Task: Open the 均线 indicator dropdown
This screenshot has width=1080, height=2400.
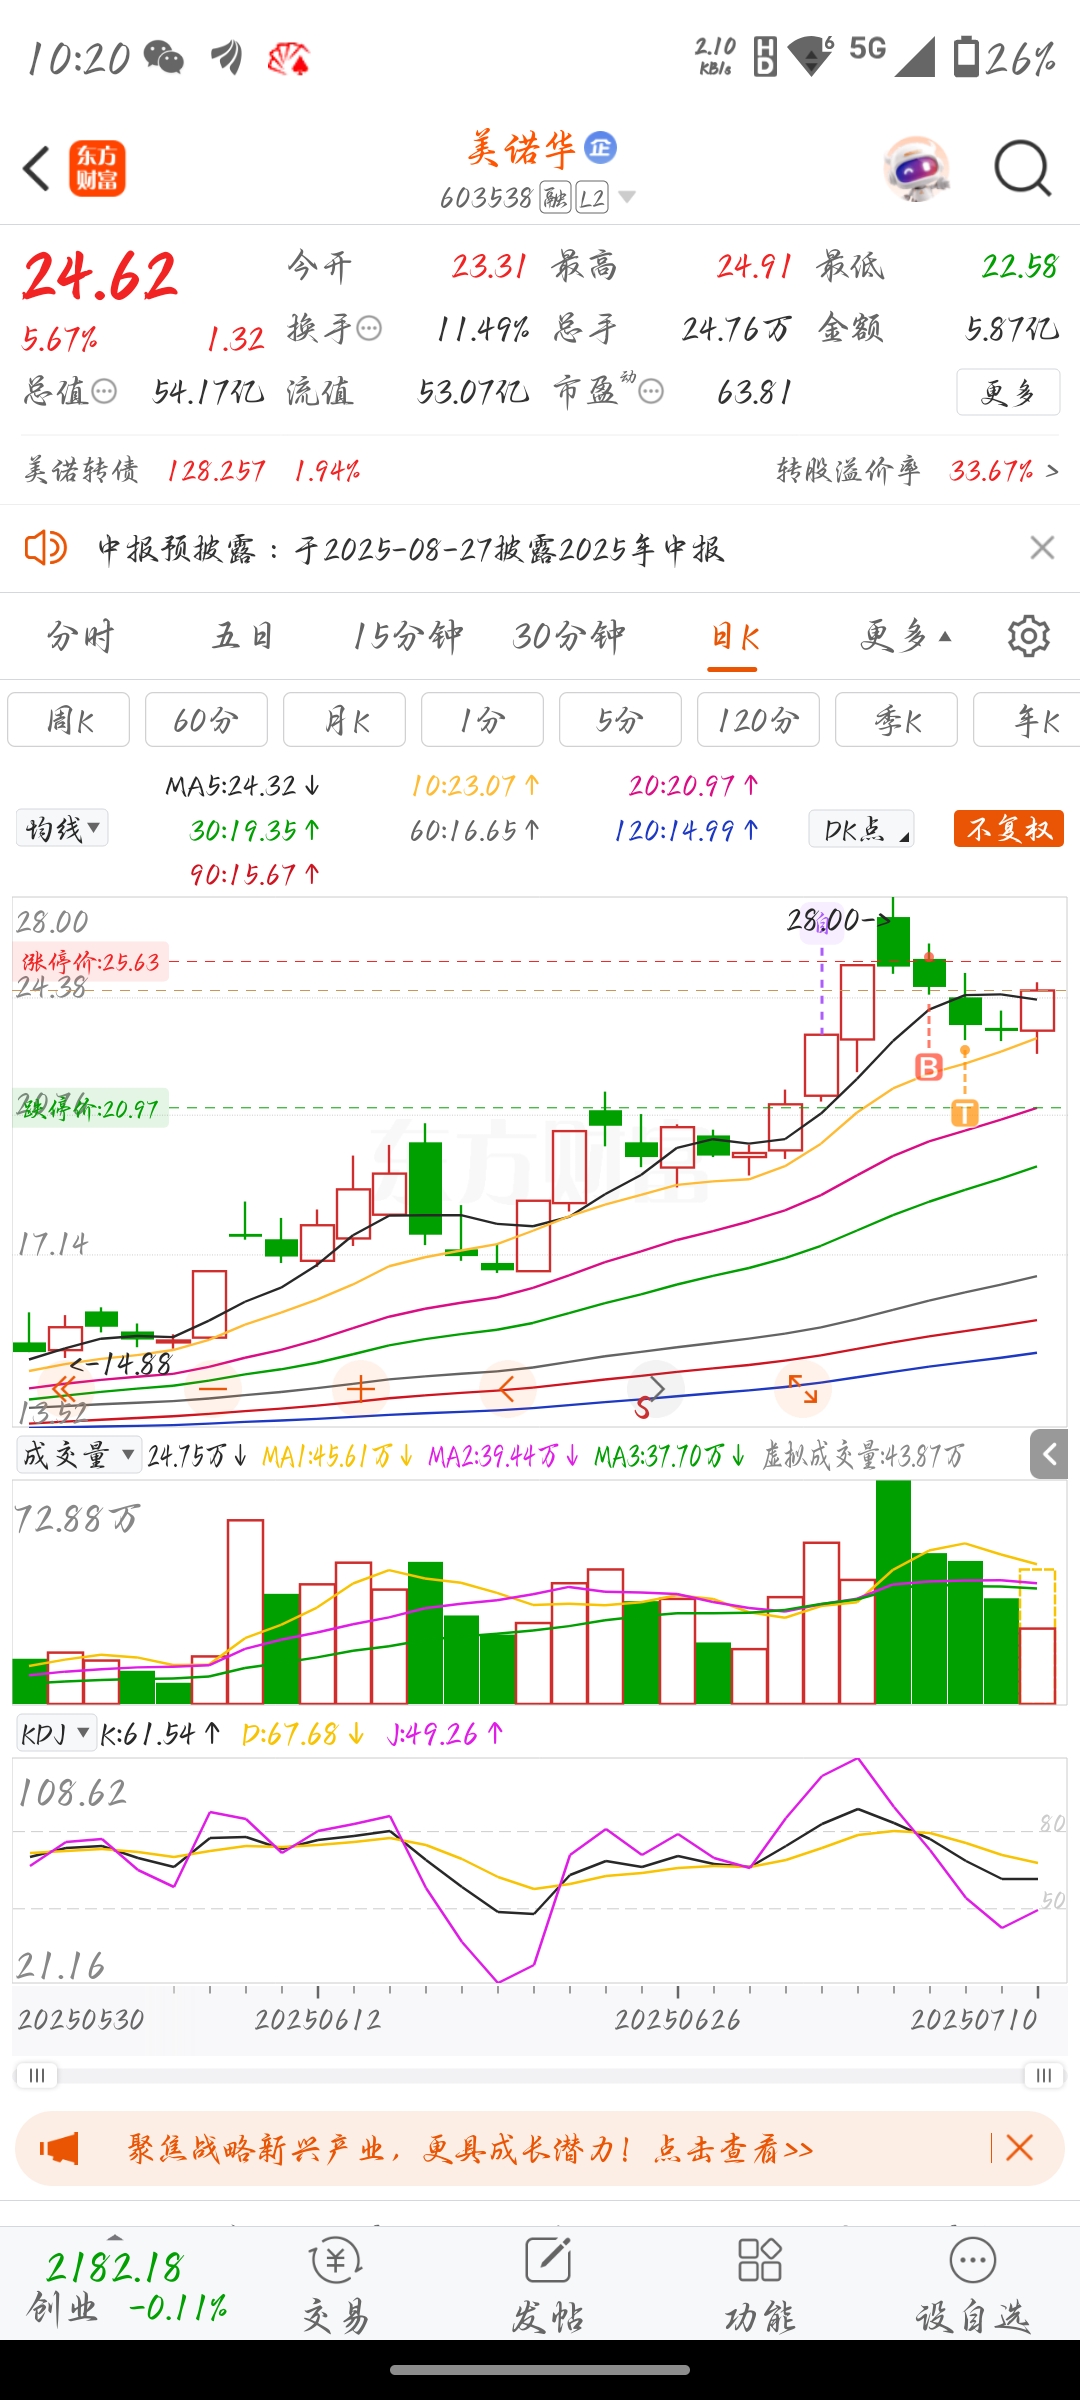Action: (x=62, y=828)
